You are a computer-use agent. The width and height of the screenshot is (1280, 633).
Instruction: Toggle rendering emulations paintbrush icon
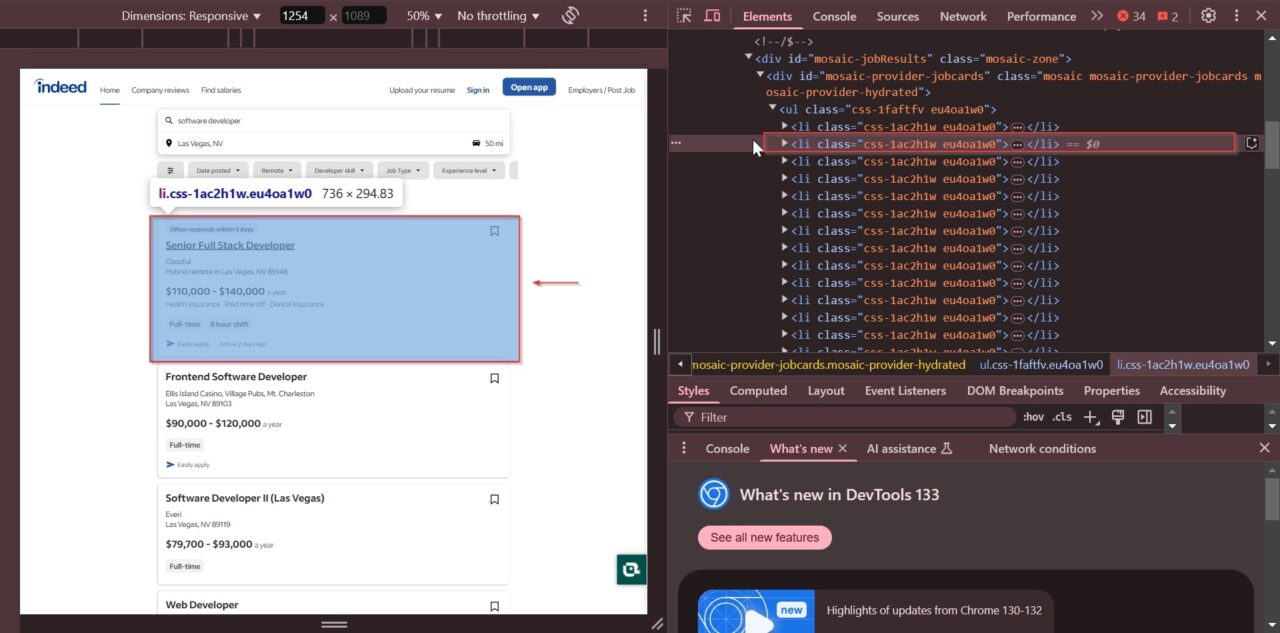pos(1118,417)
